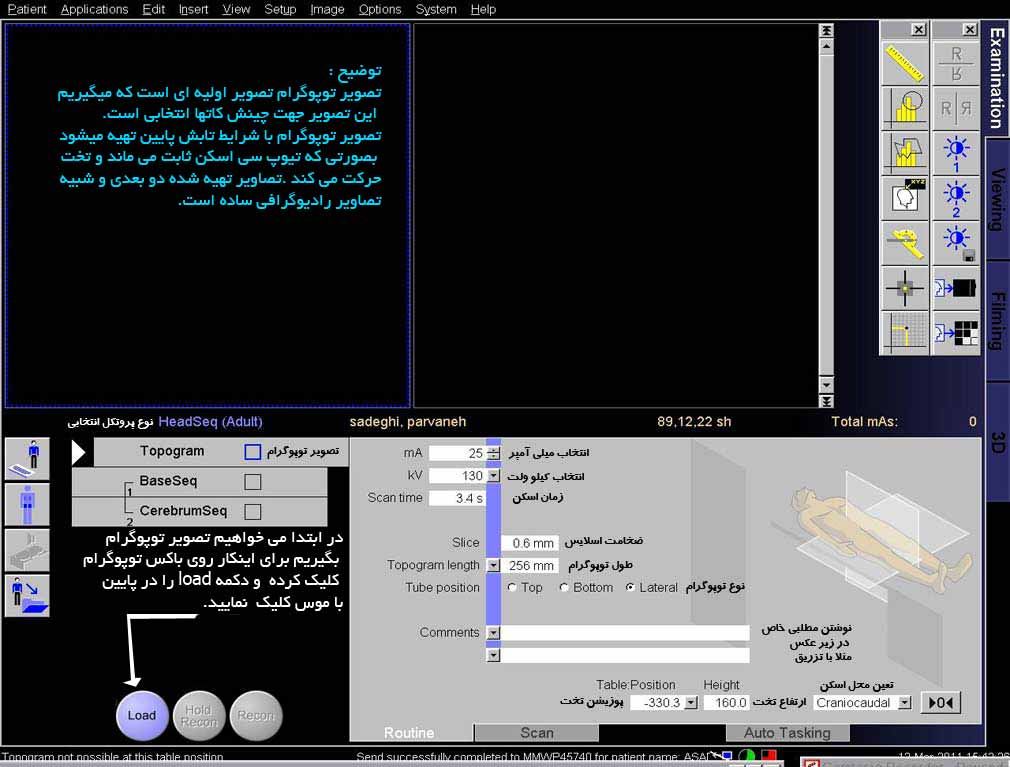Open the second Comments line dropdown arrow

(493, 656)
